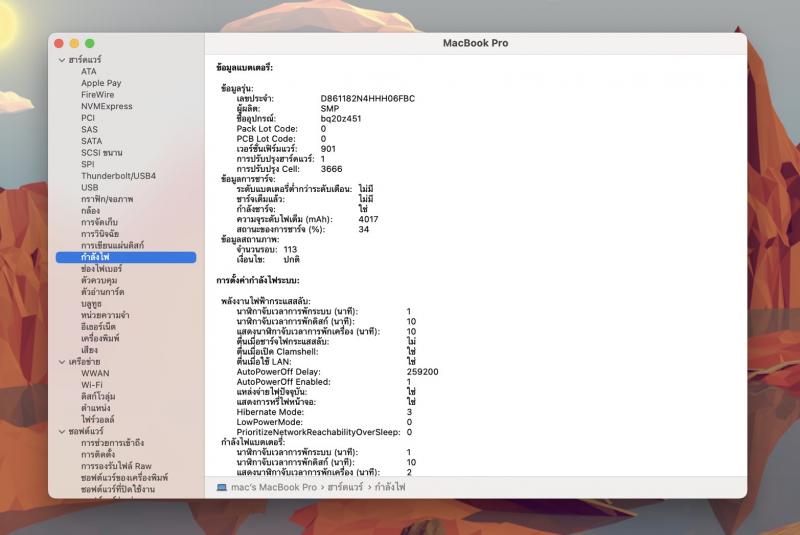
Task: Open the SPI hardware entry
Action: 88,164
